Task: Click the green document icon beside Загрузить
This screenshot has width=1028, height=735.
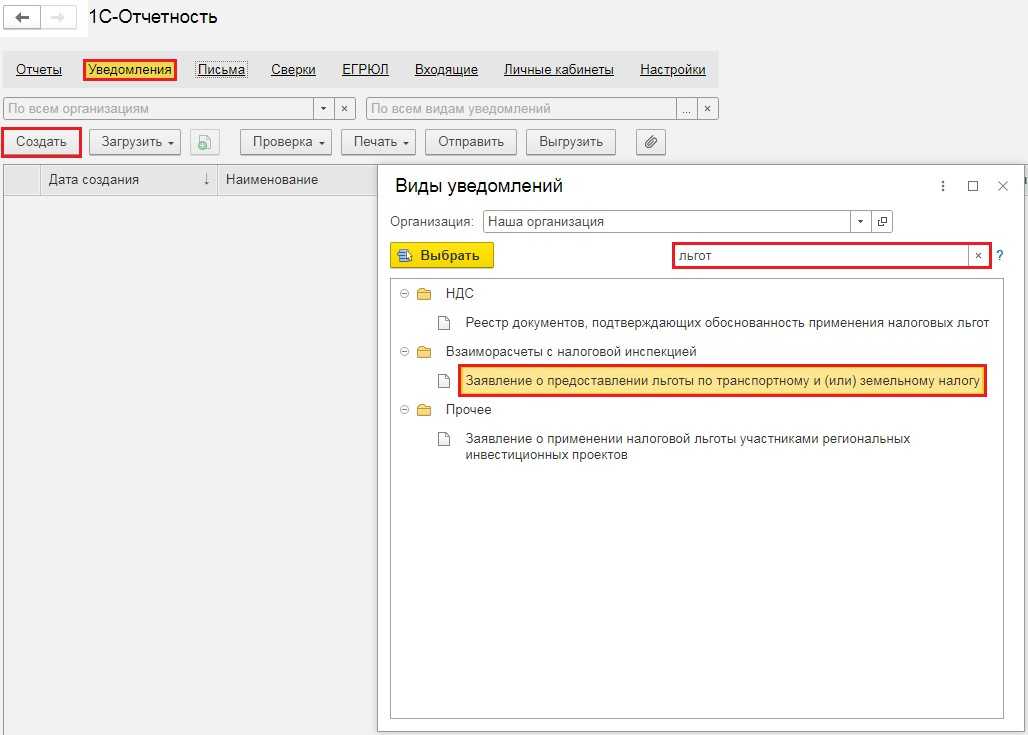Action: (x=203, y=142)
